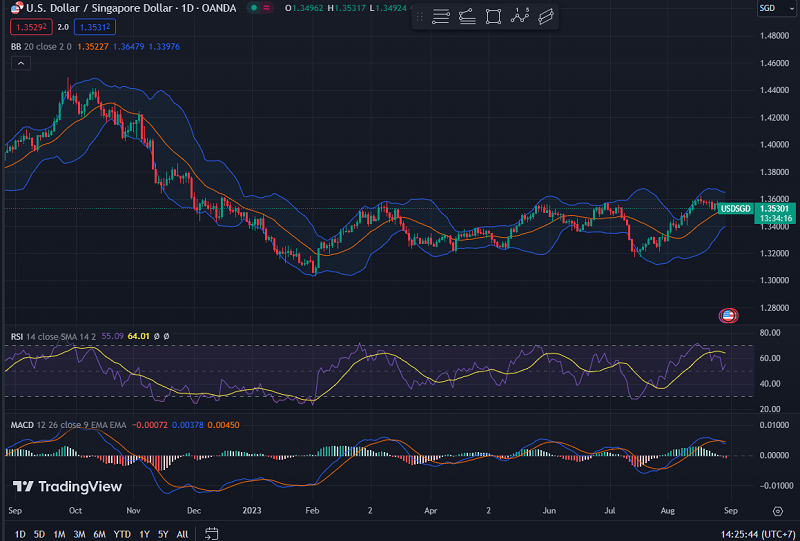Select the brush lines tool in floating toolbar
Viewport: 800px width, 541px height.
(x=468, y=17)
